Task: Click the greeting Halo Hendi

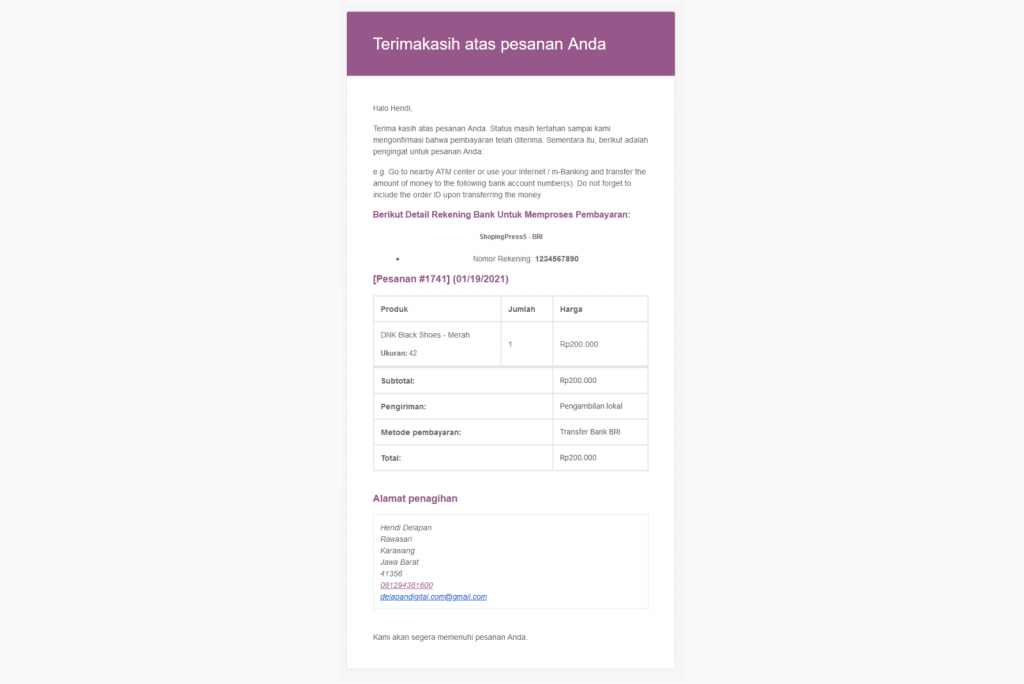Action: coord(392,108)
